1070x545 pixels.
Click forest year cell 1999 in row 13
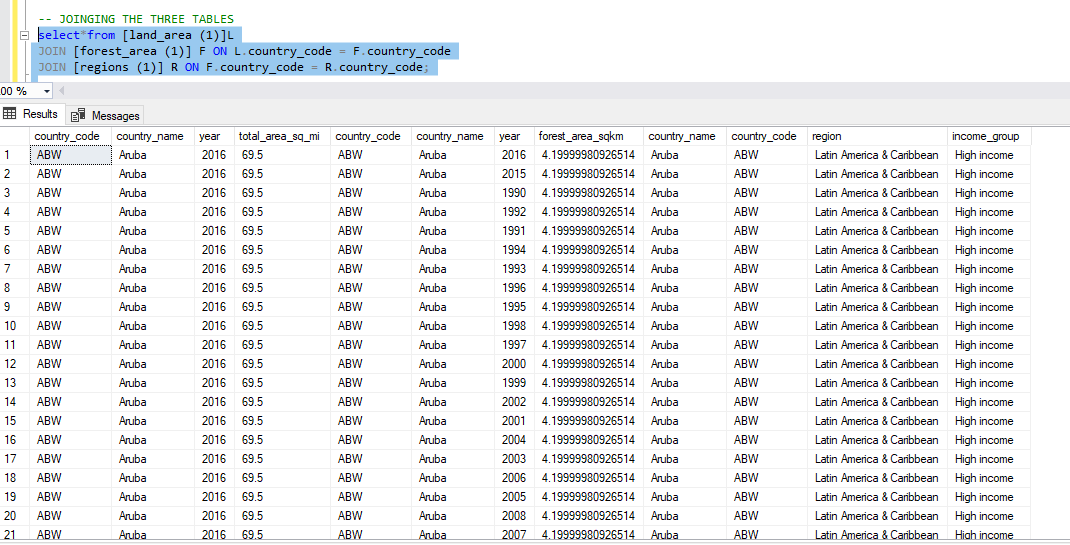pos(515,383)
